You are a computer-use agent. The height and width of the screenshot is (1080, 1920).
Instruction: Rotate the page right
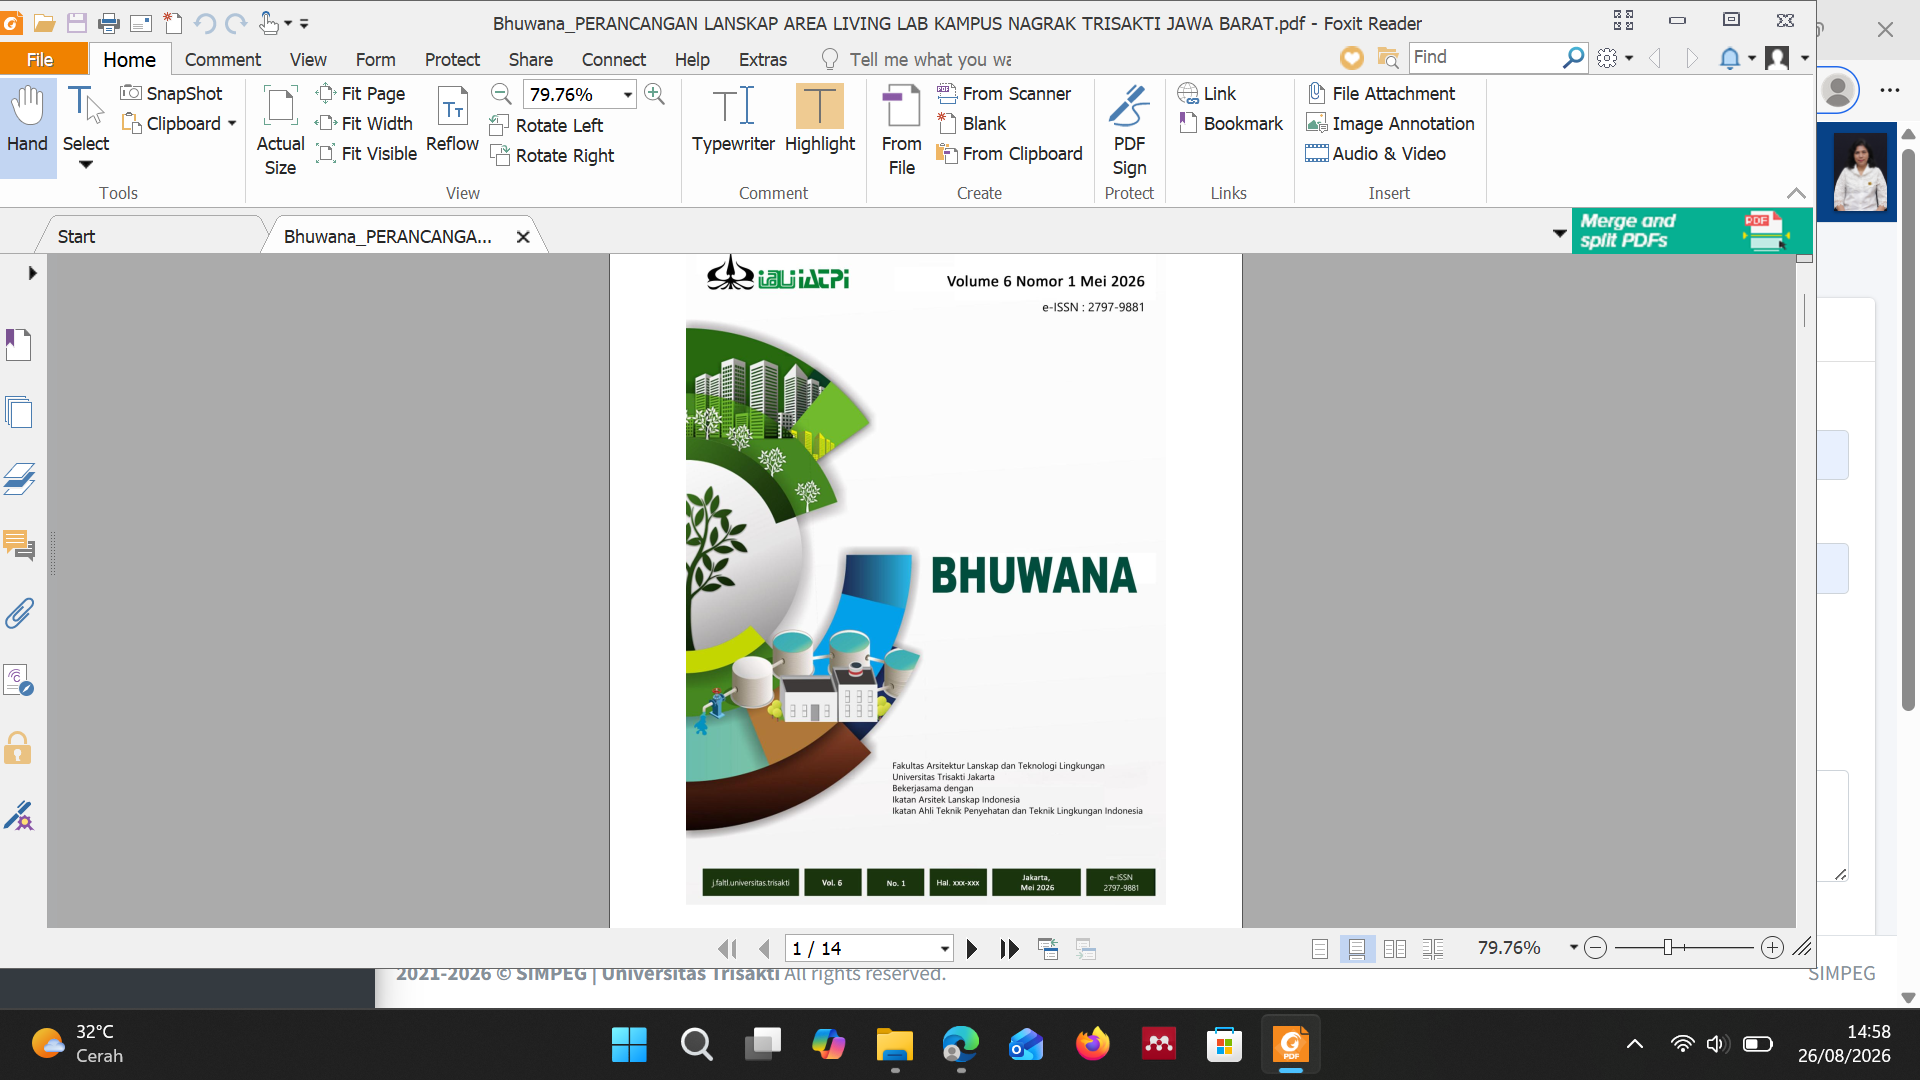(x=552, y=155)
